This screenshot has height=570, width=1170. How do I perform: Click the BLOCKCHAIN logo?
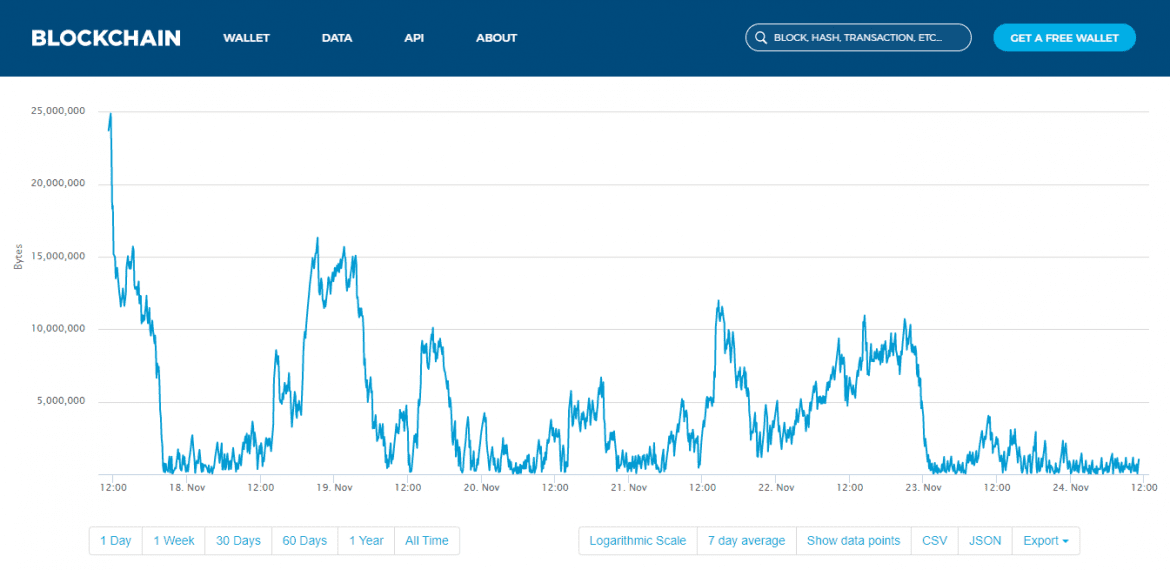click(106, 38)
